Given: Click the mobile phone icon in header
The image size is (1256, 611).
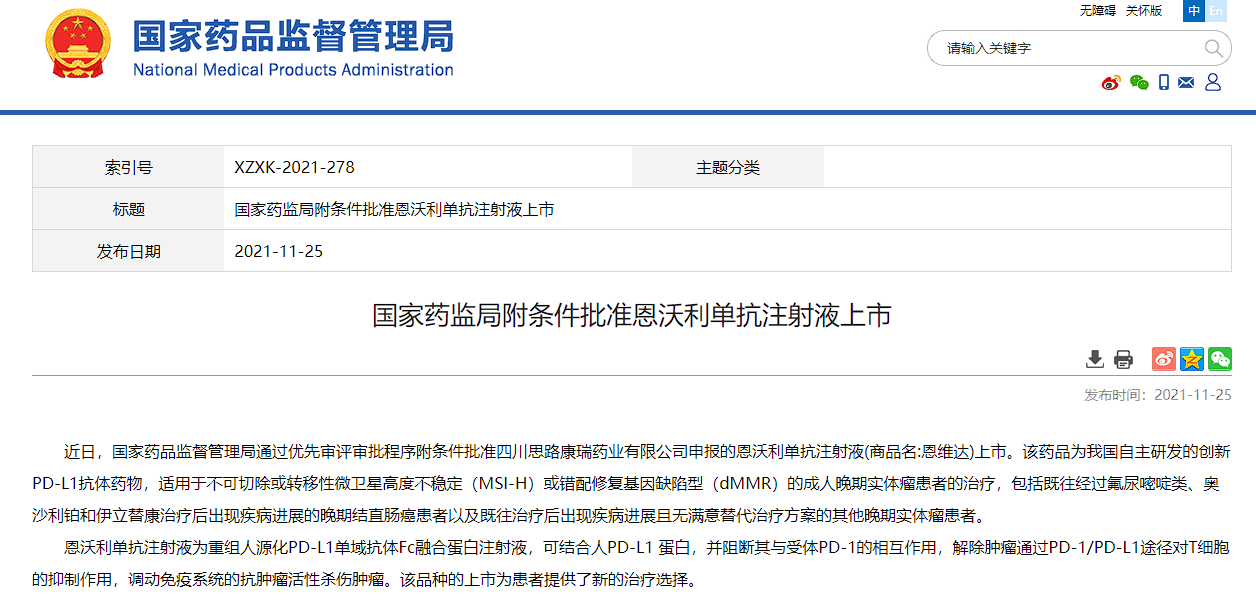Looking at the screenshot, I should coord(1164,82).
